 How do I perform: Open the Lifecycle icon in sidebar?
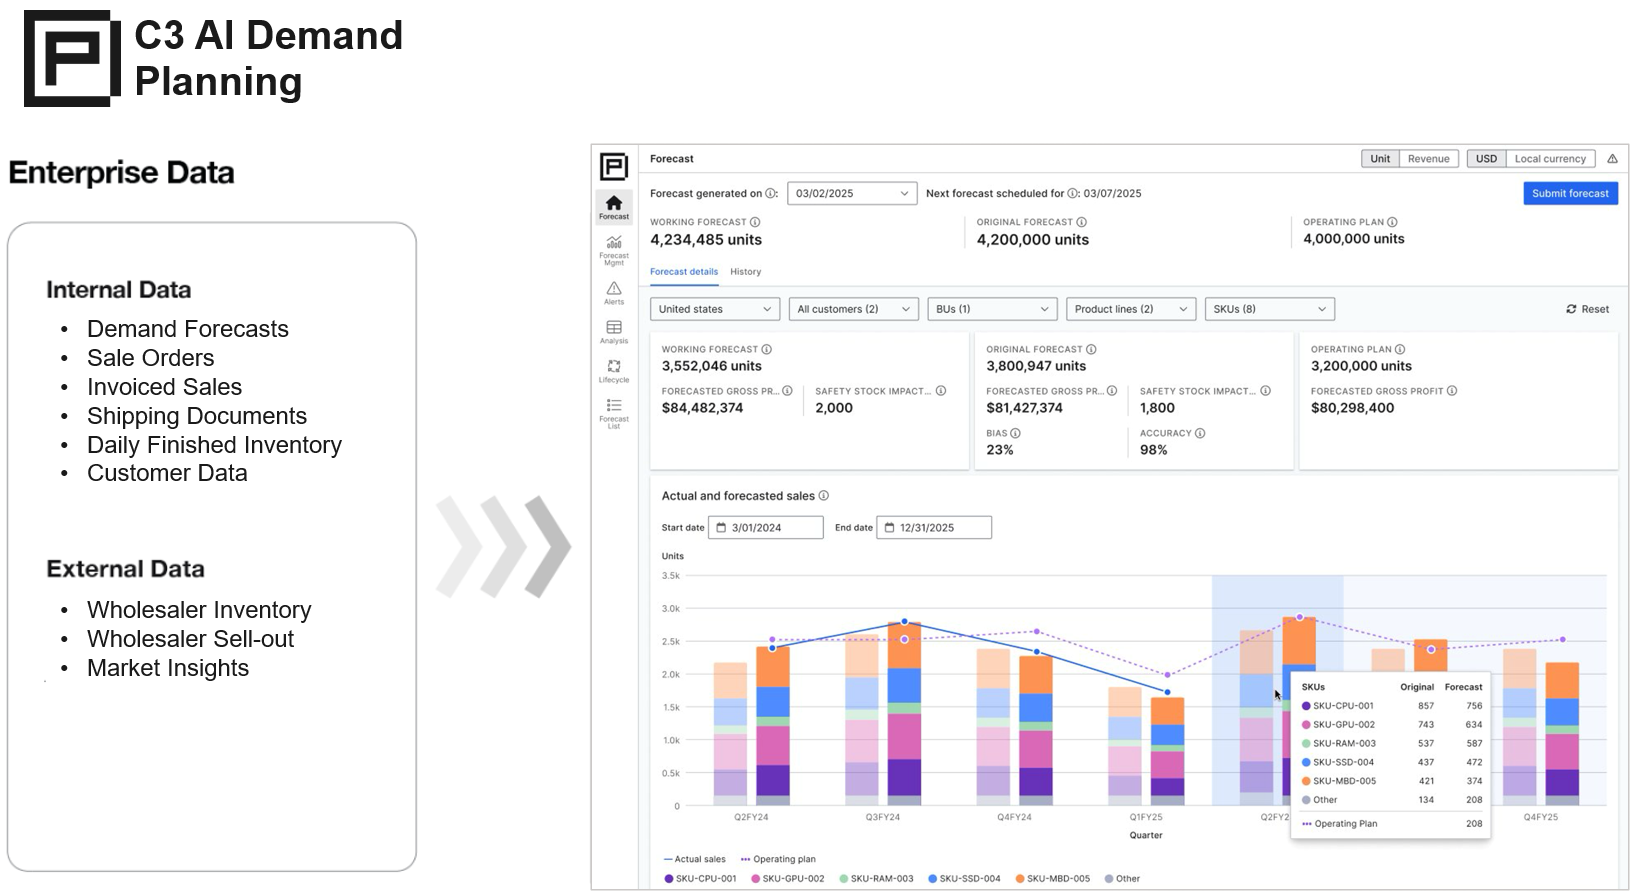614,367
